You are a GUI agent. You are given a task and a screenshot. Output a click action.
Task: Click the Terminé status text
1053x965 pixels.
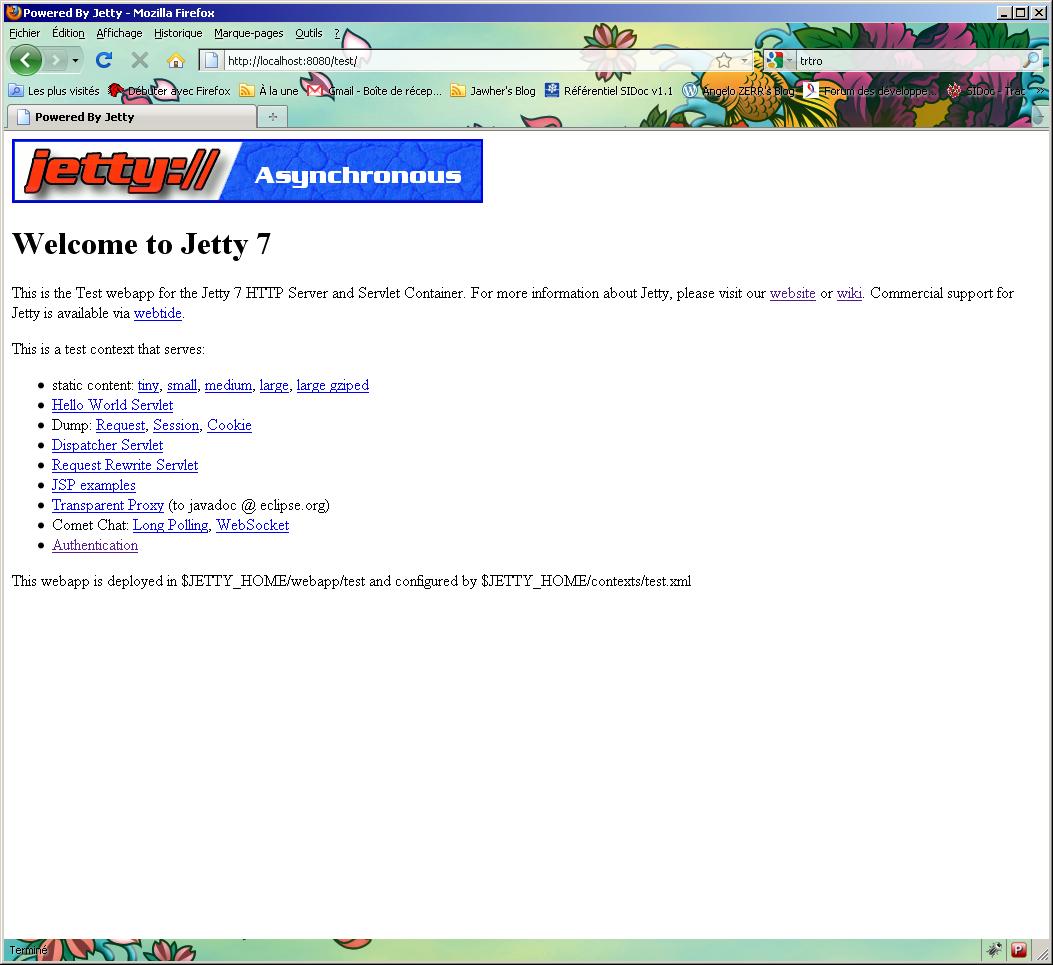click(28, 950)
